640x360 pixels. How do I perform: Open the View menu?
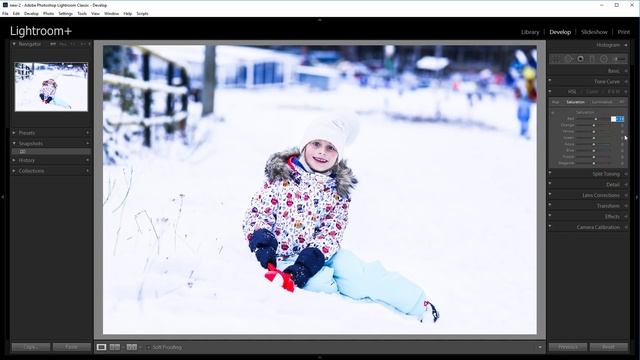point(95,13)
